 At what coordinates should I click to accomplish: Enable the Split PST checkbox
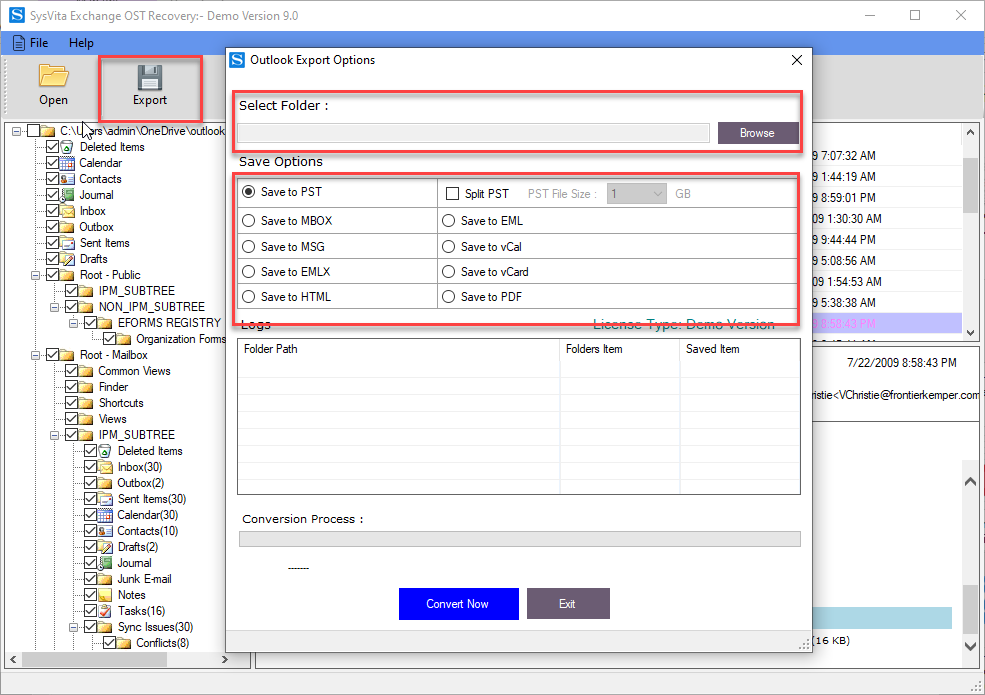tap(452, 194)
